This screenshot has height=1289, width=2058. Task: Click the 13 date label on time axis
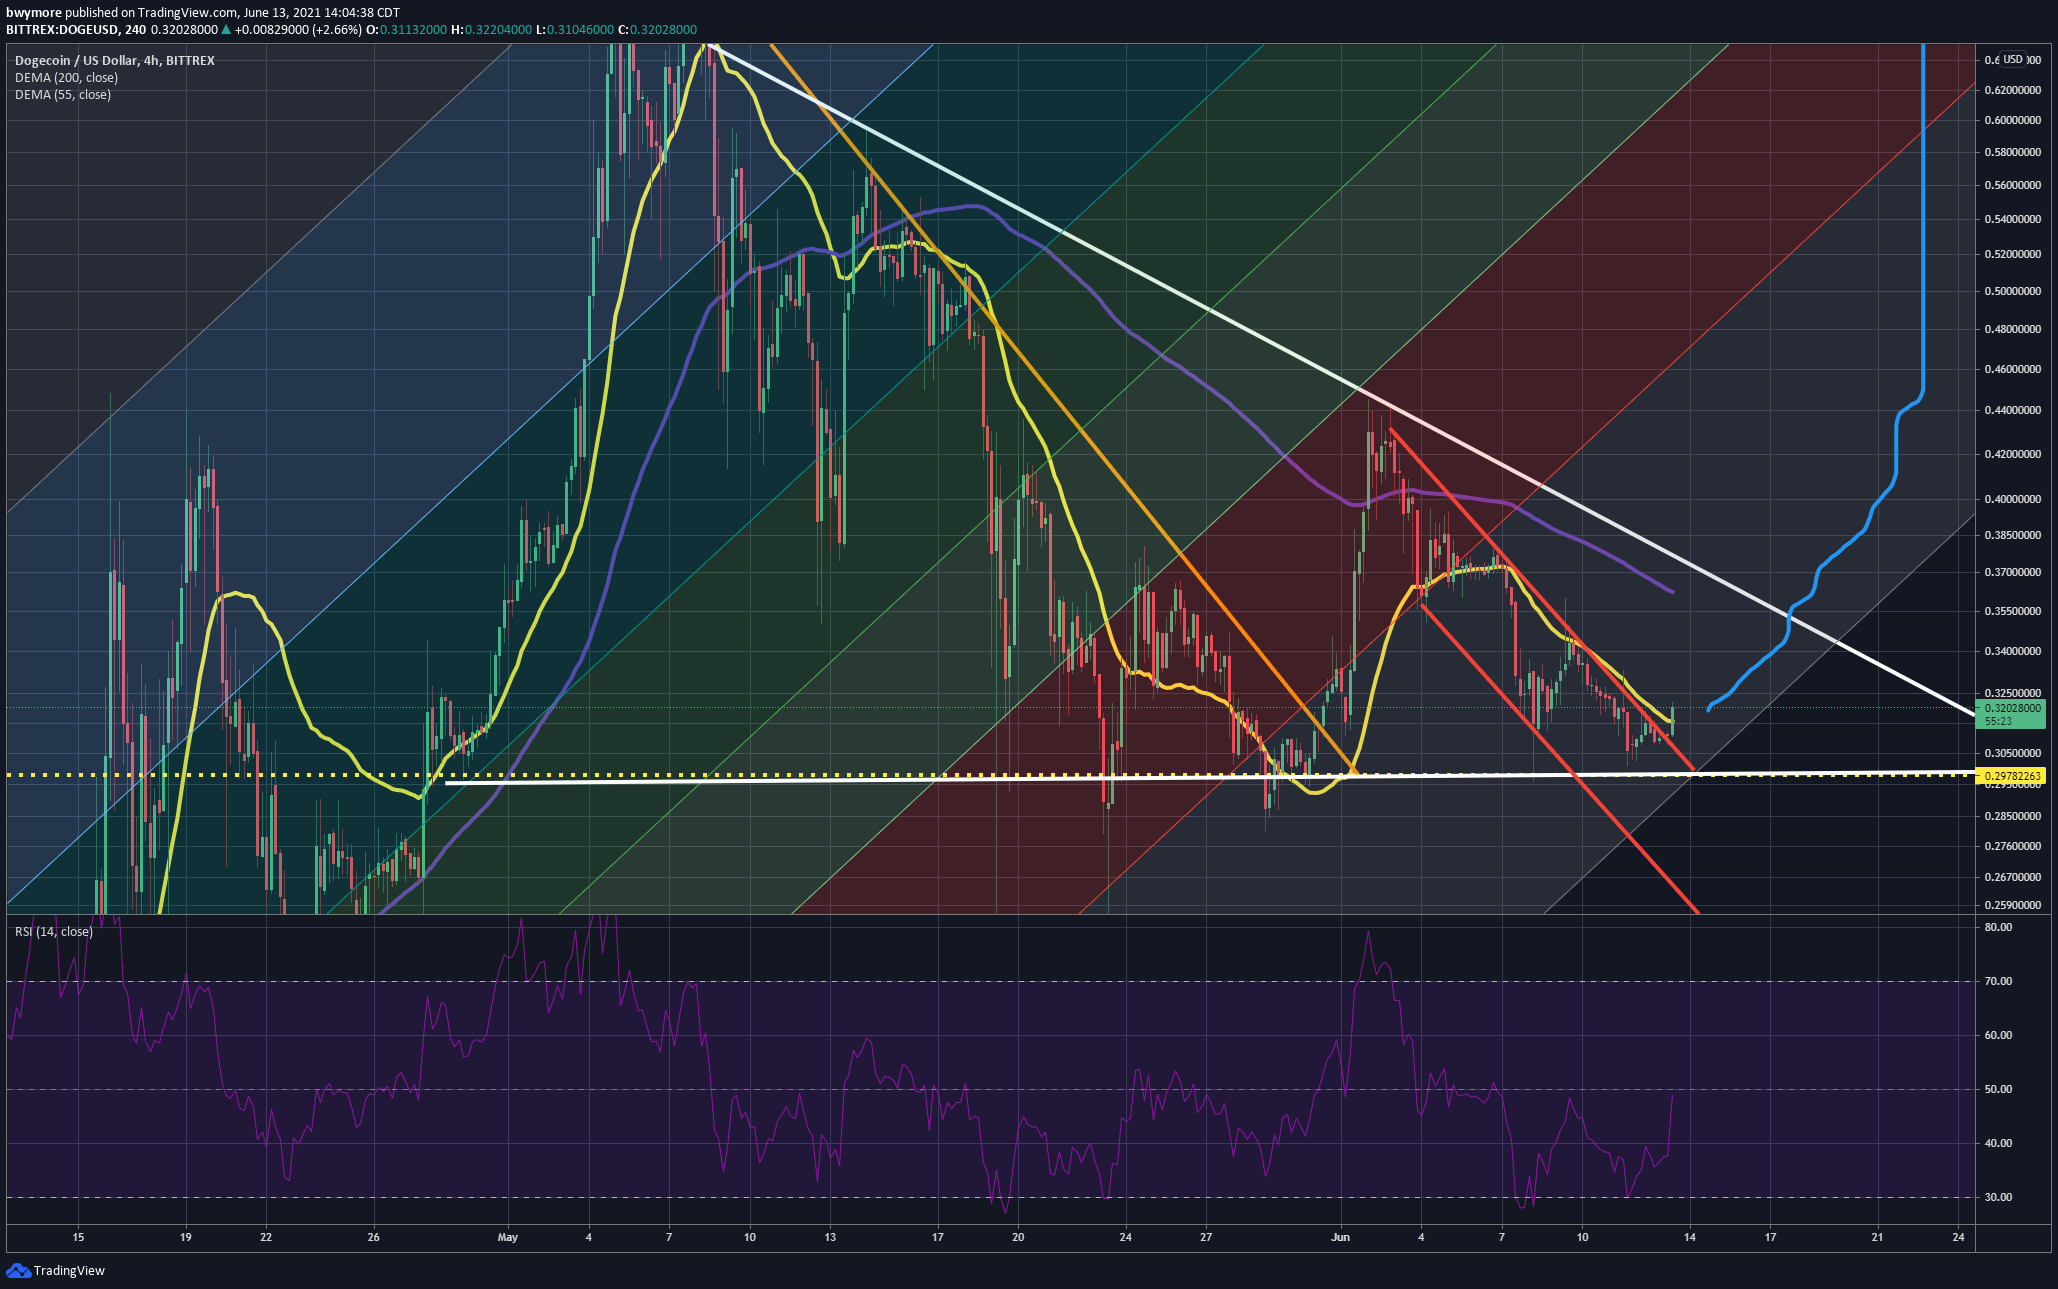[830, 1237]
